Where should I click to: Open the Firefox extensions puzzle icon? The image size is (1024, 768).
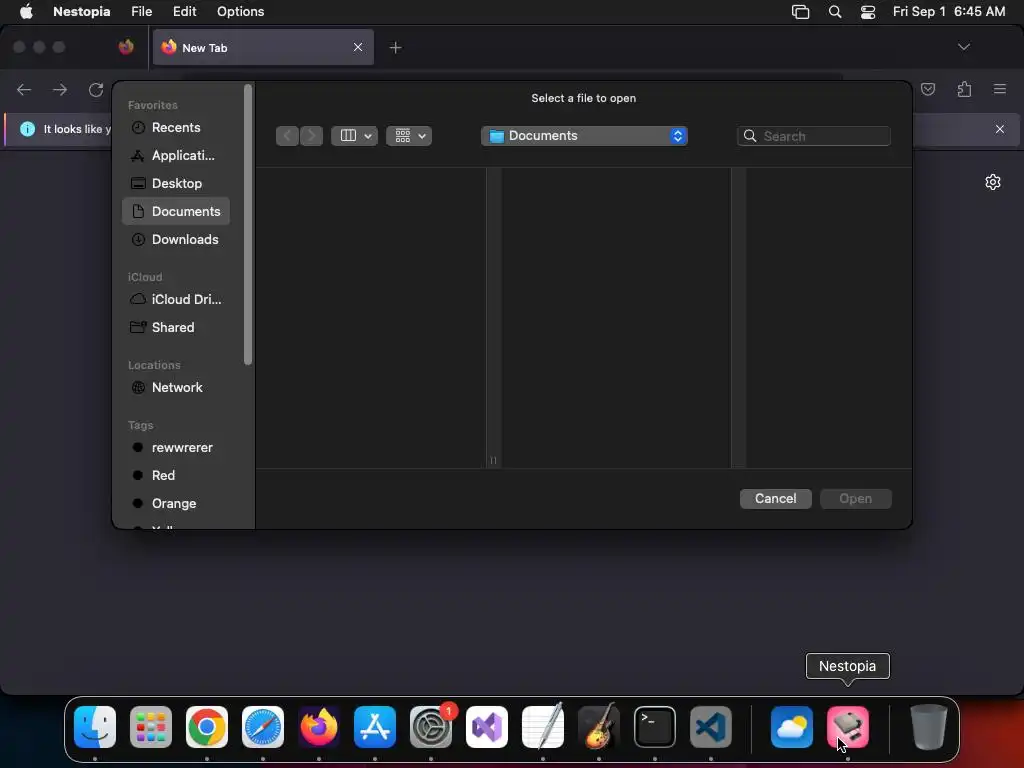pyautogui.click(x=964, y=89)
